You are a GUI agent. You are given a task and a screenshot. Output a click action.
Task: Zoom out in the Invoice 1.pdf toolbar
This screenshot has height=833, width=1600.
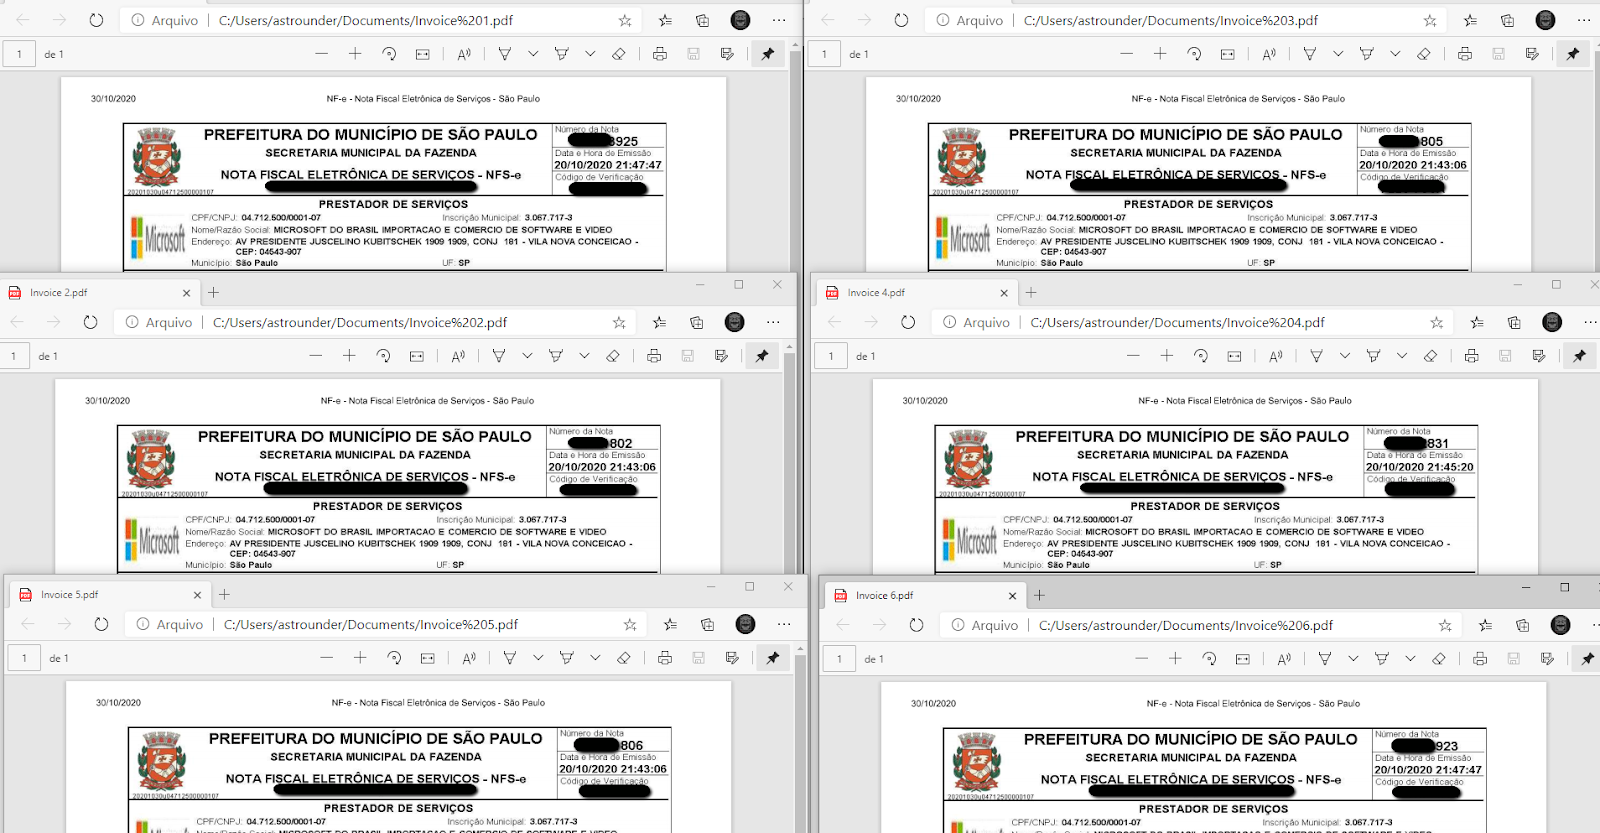pos(321,54)
